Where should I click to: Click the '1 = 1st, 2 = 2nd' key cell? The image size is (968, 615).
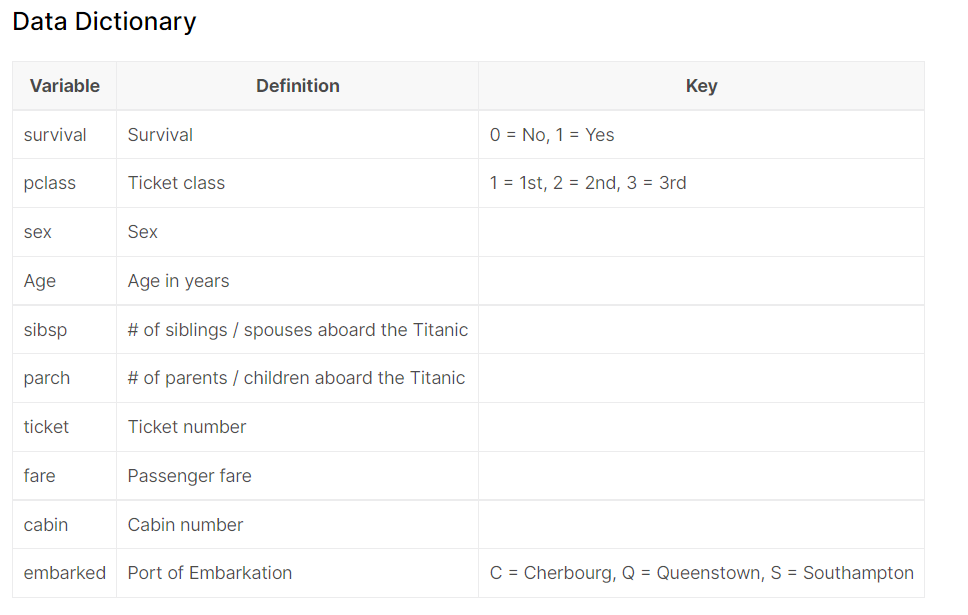coord(588,183)
